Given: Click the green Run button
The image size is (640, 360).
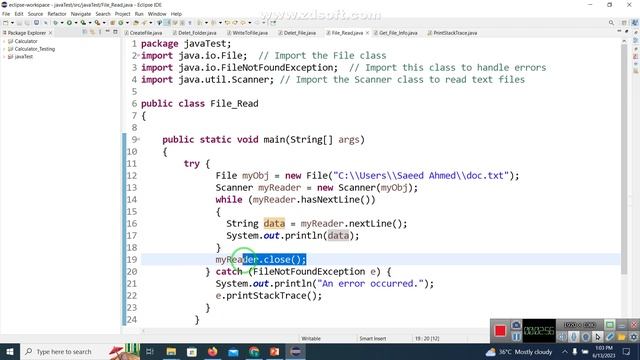Looking at the screenshot, I should 69,23.
